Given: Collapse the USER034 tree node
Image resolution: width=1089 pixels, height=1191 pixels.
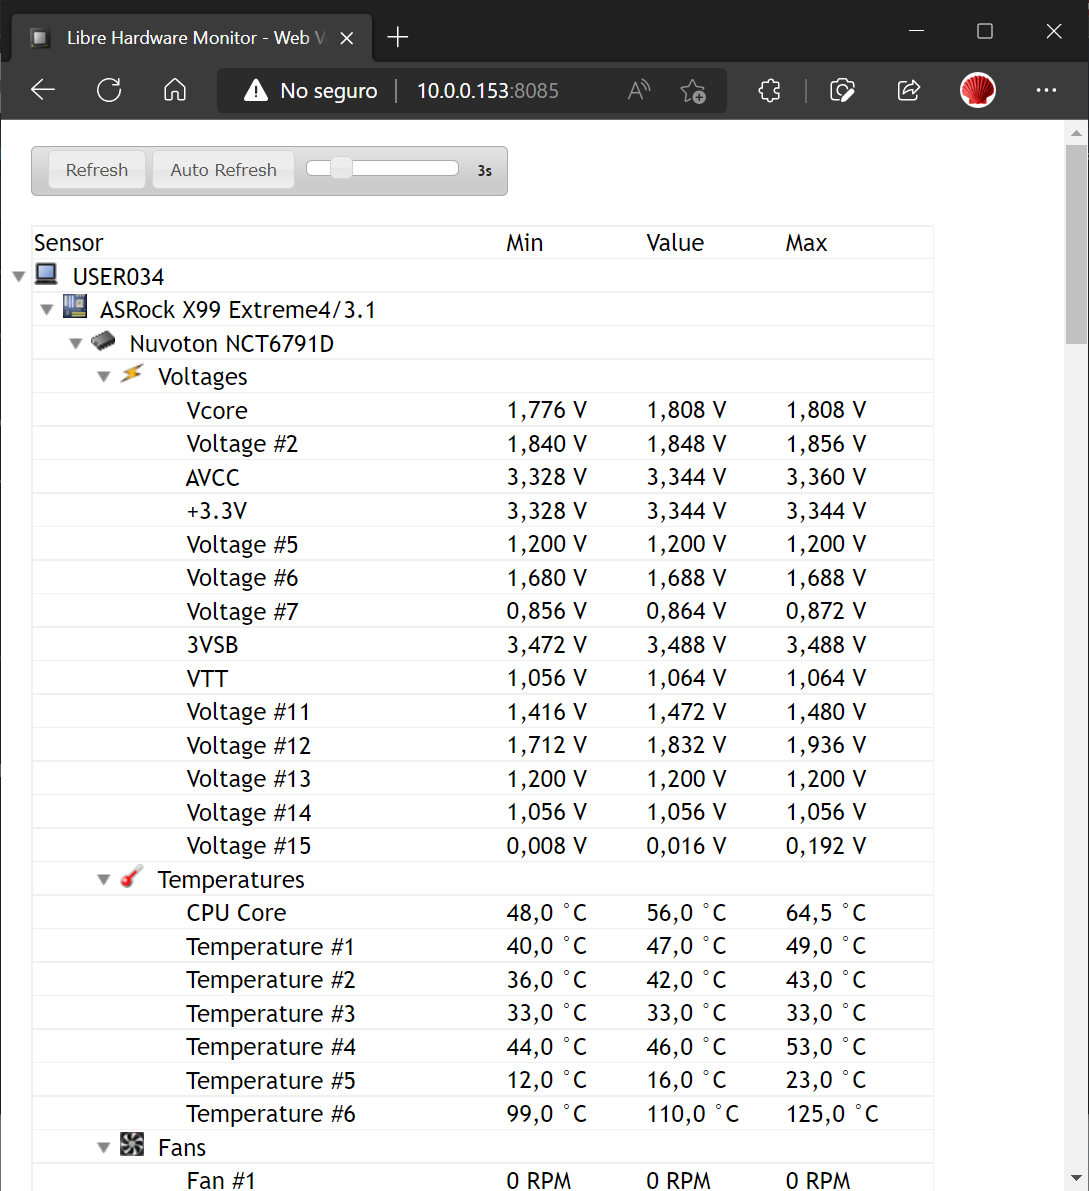Looking at the screenshot, I should [x=19, y=277].
